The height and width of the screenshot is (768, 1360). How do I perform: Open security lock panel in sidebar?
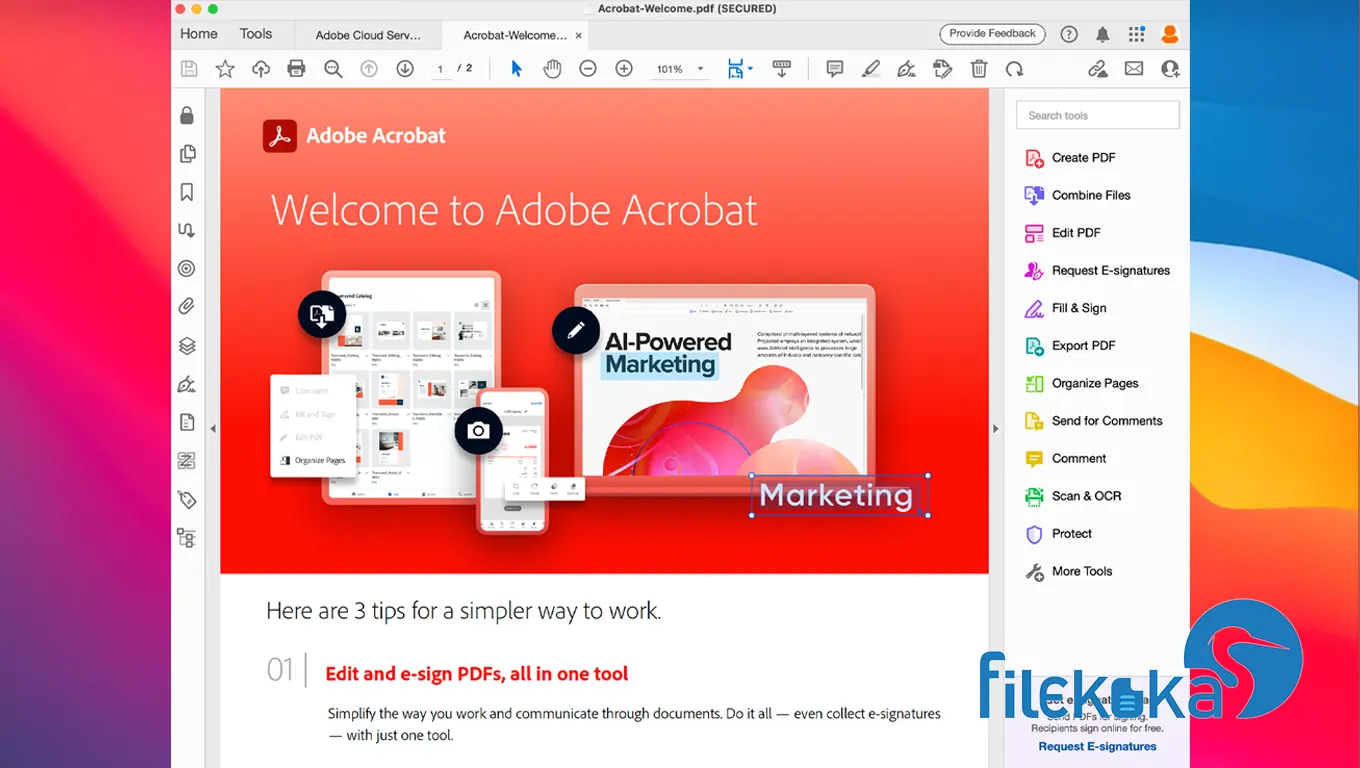pyautogui.click(x=187, y=115)
